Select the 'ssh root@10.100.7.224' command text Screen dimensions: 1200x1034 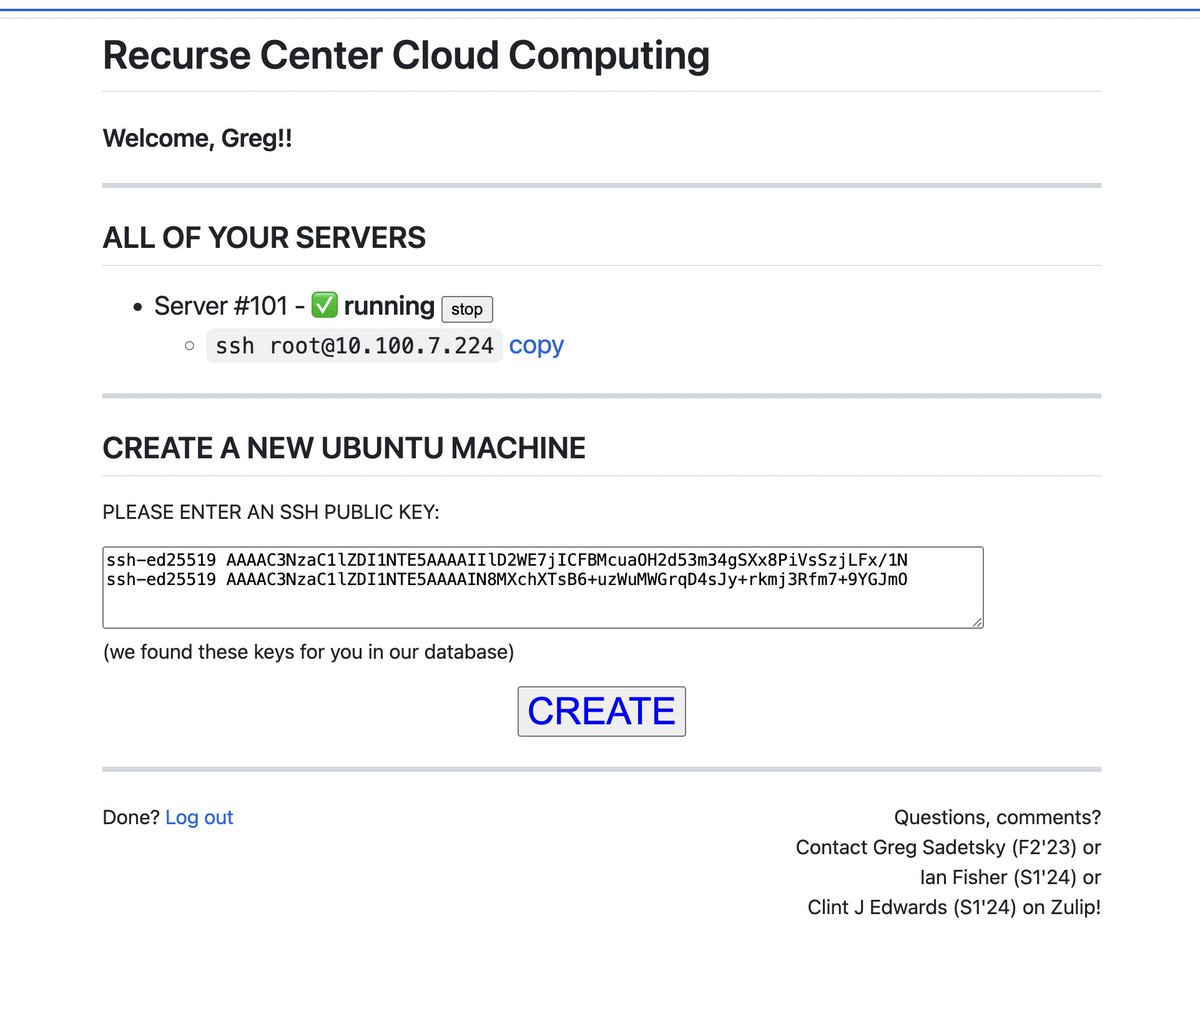point(354,346)
